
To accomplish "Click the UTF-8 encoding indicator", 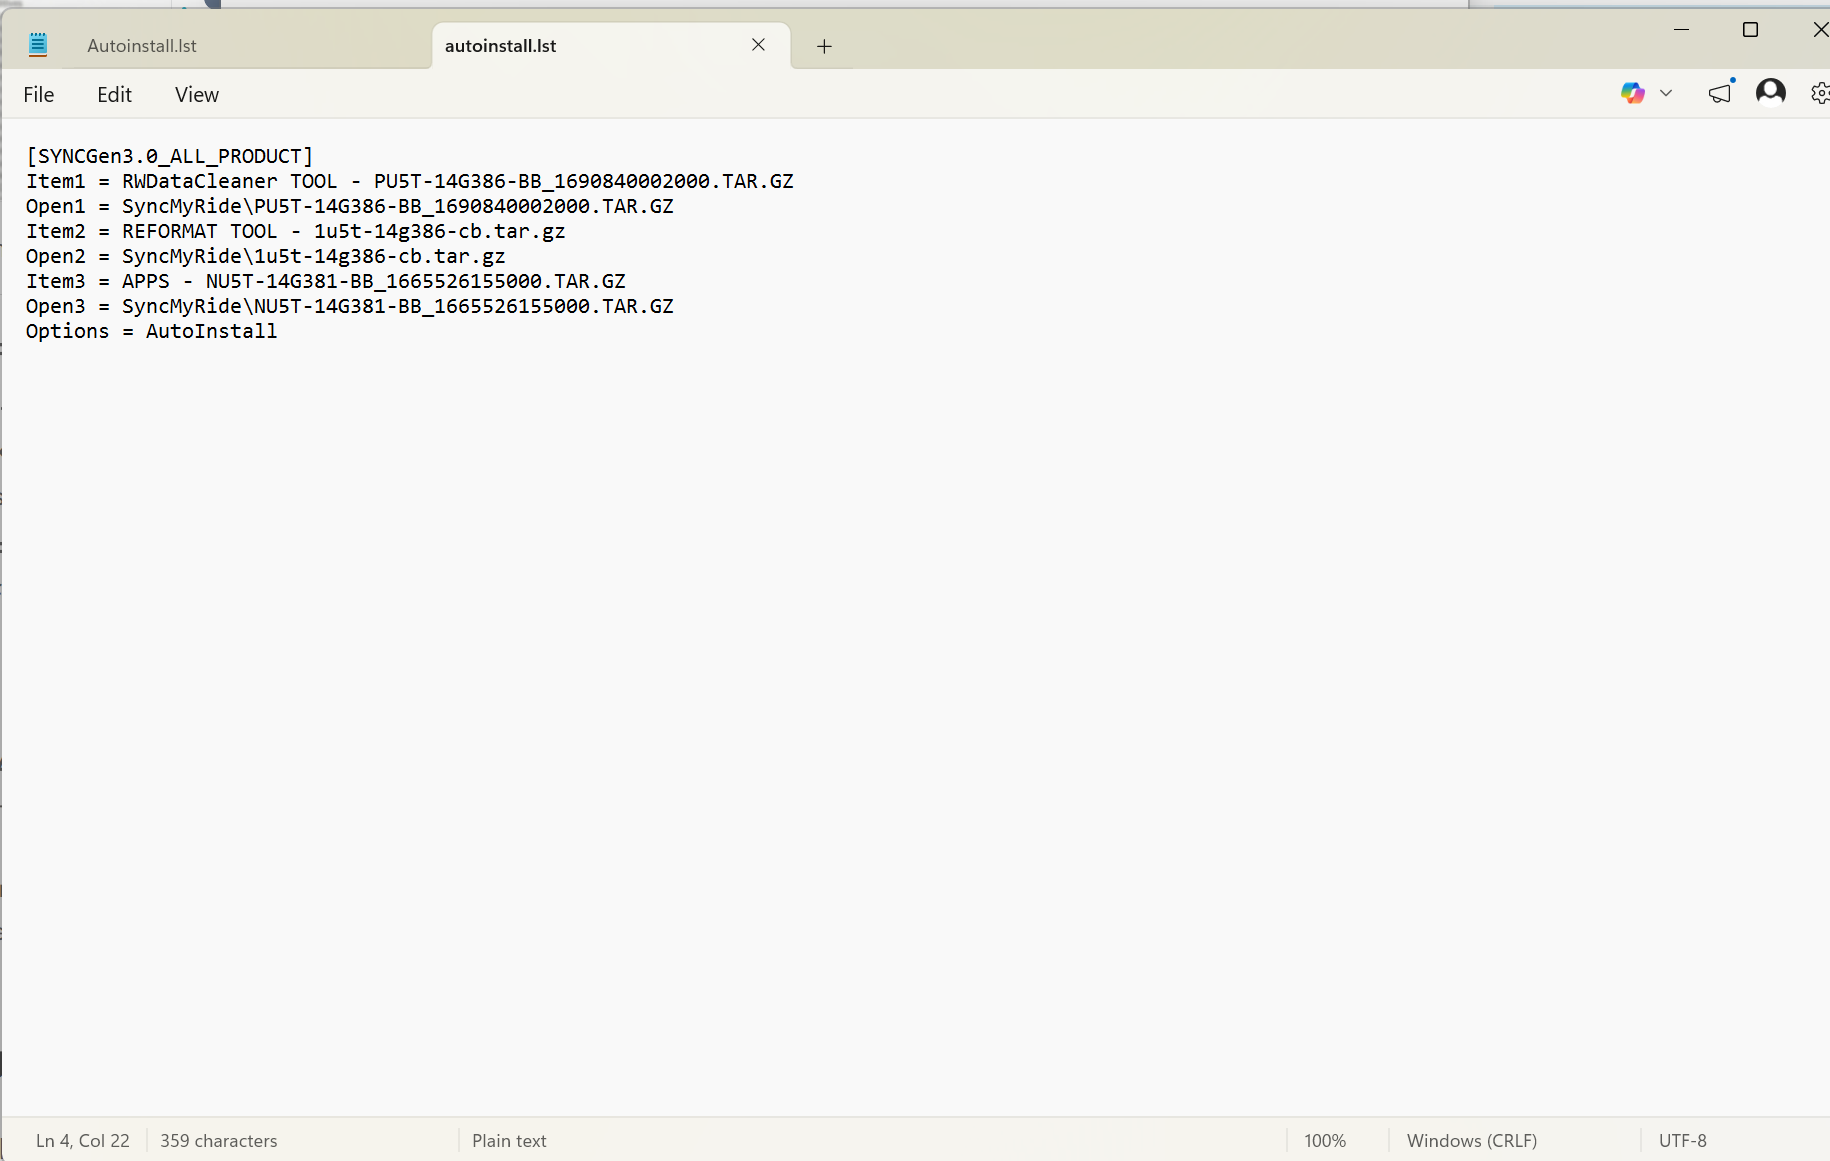I will pyautogui.click(x=1682, y=1141).
